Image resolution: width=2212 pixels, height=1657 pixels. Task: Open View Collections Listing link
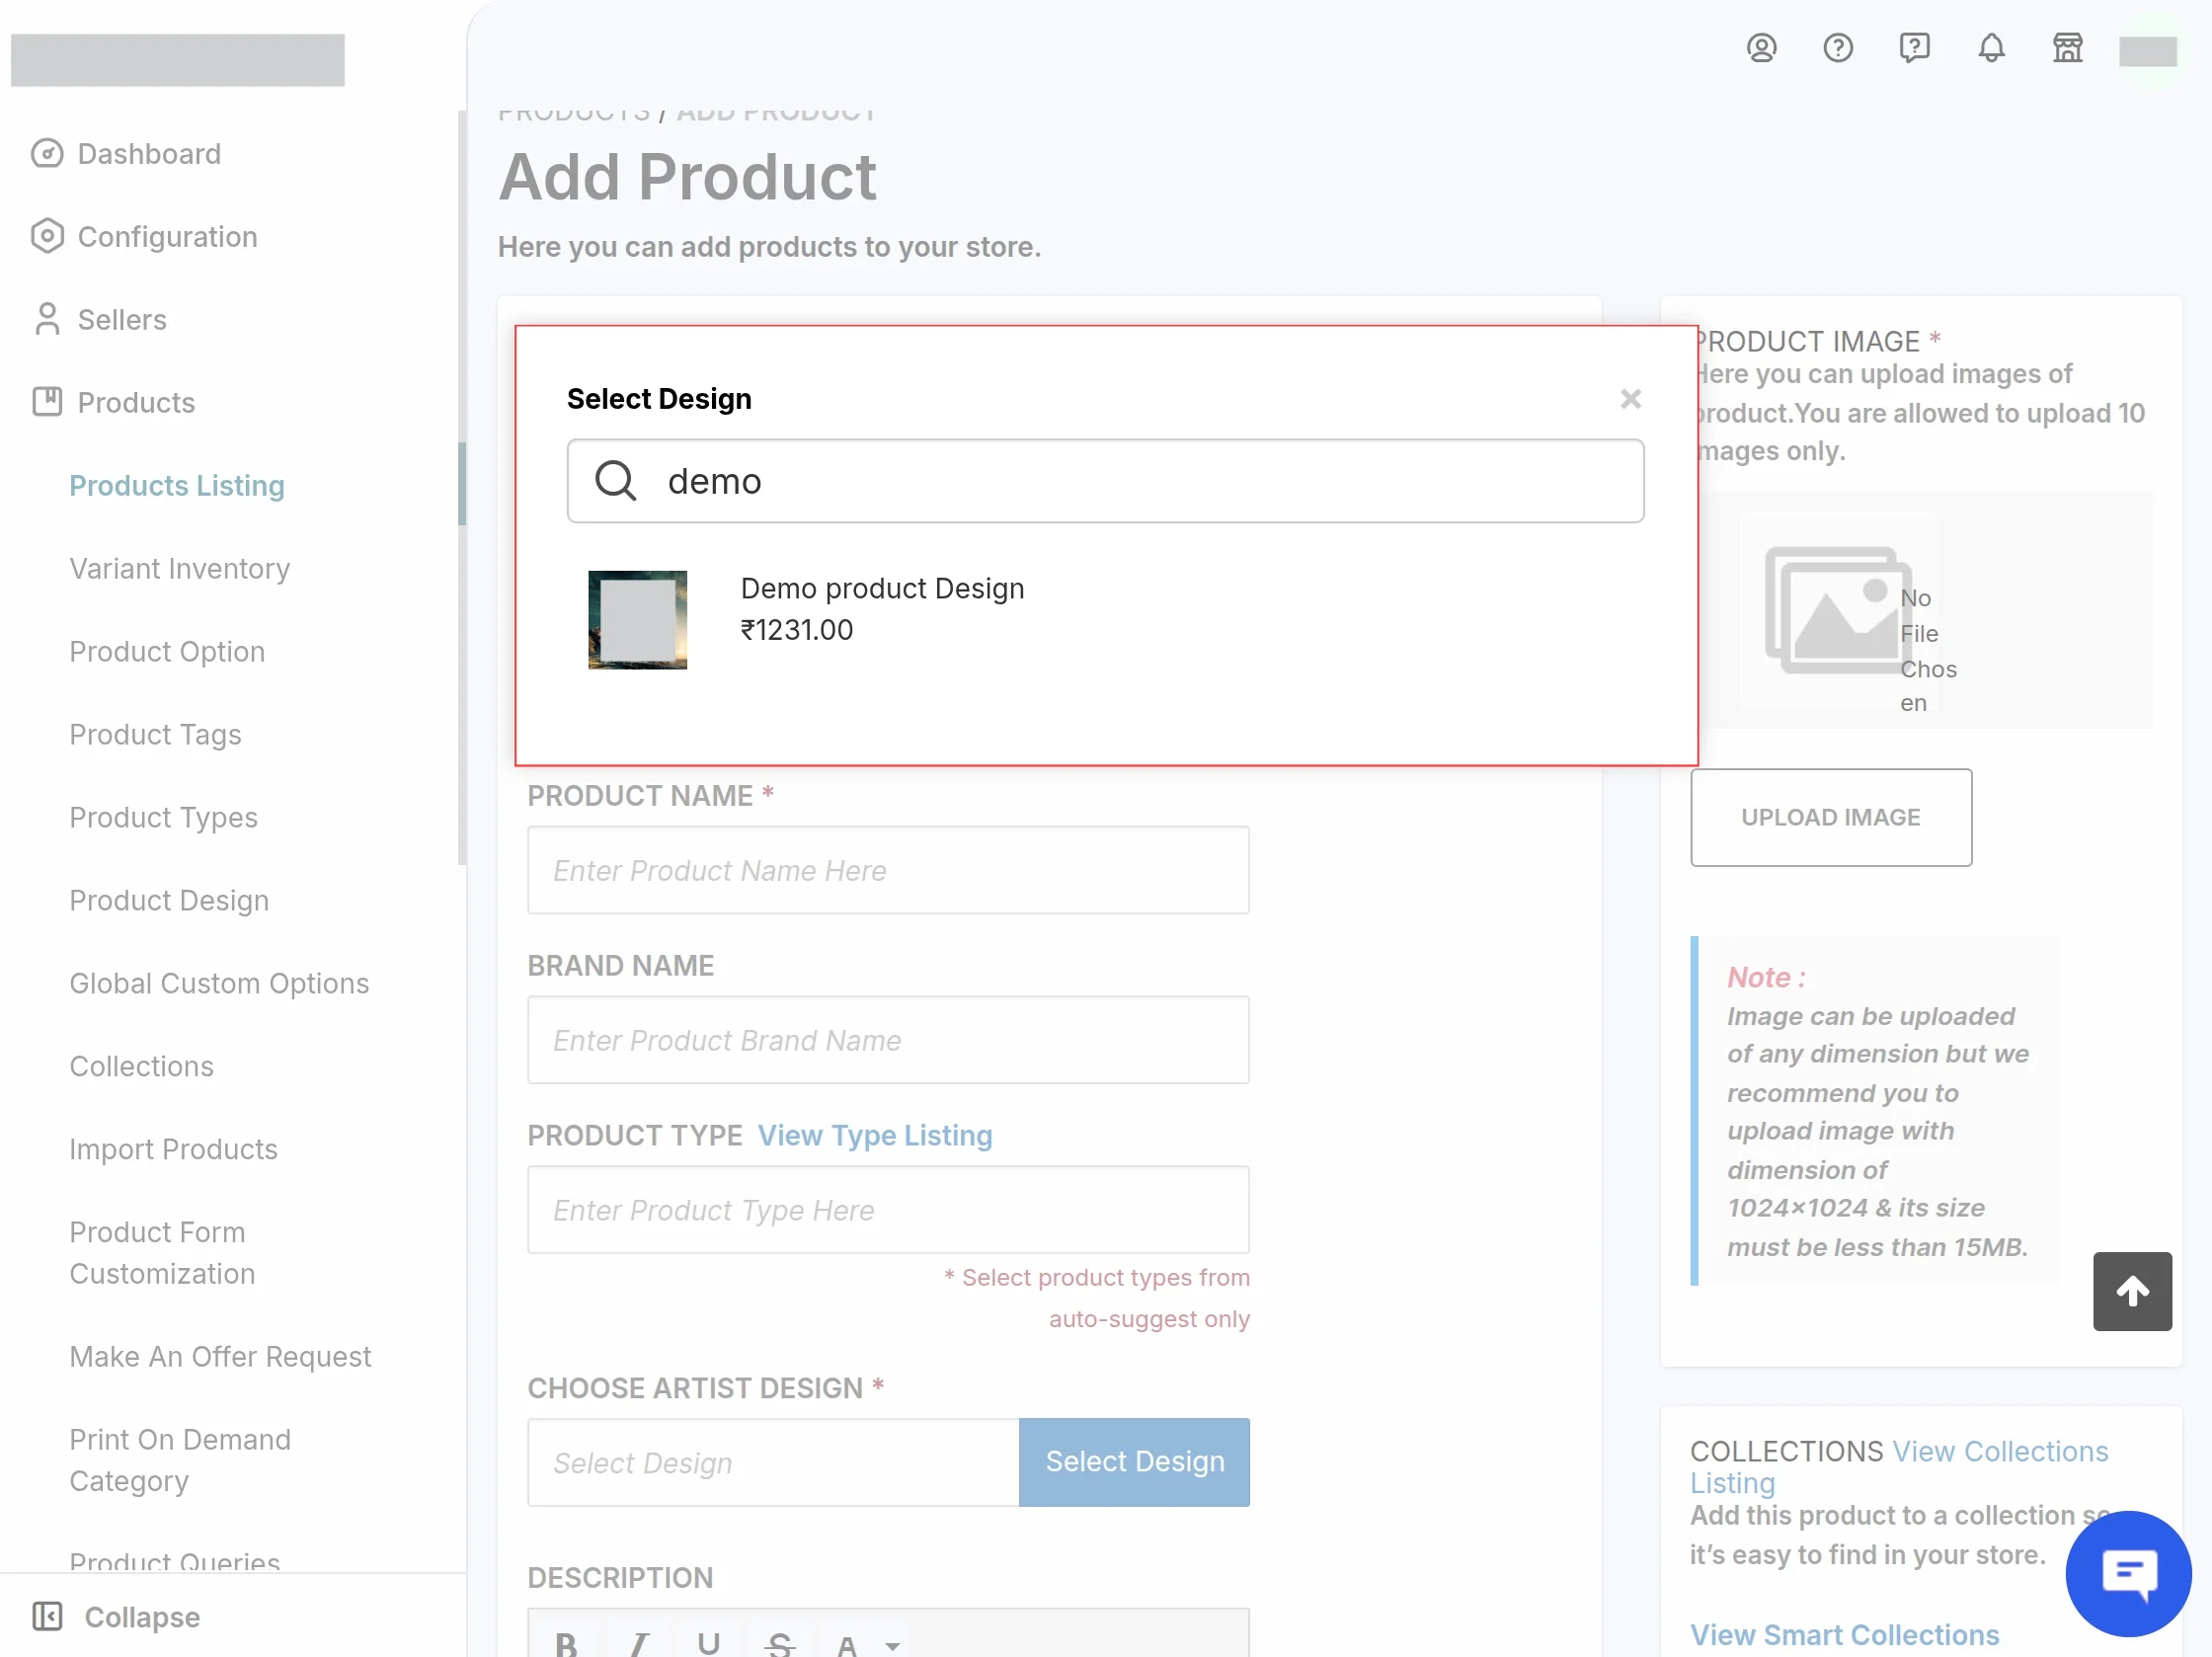[x=1898, y=1467]
